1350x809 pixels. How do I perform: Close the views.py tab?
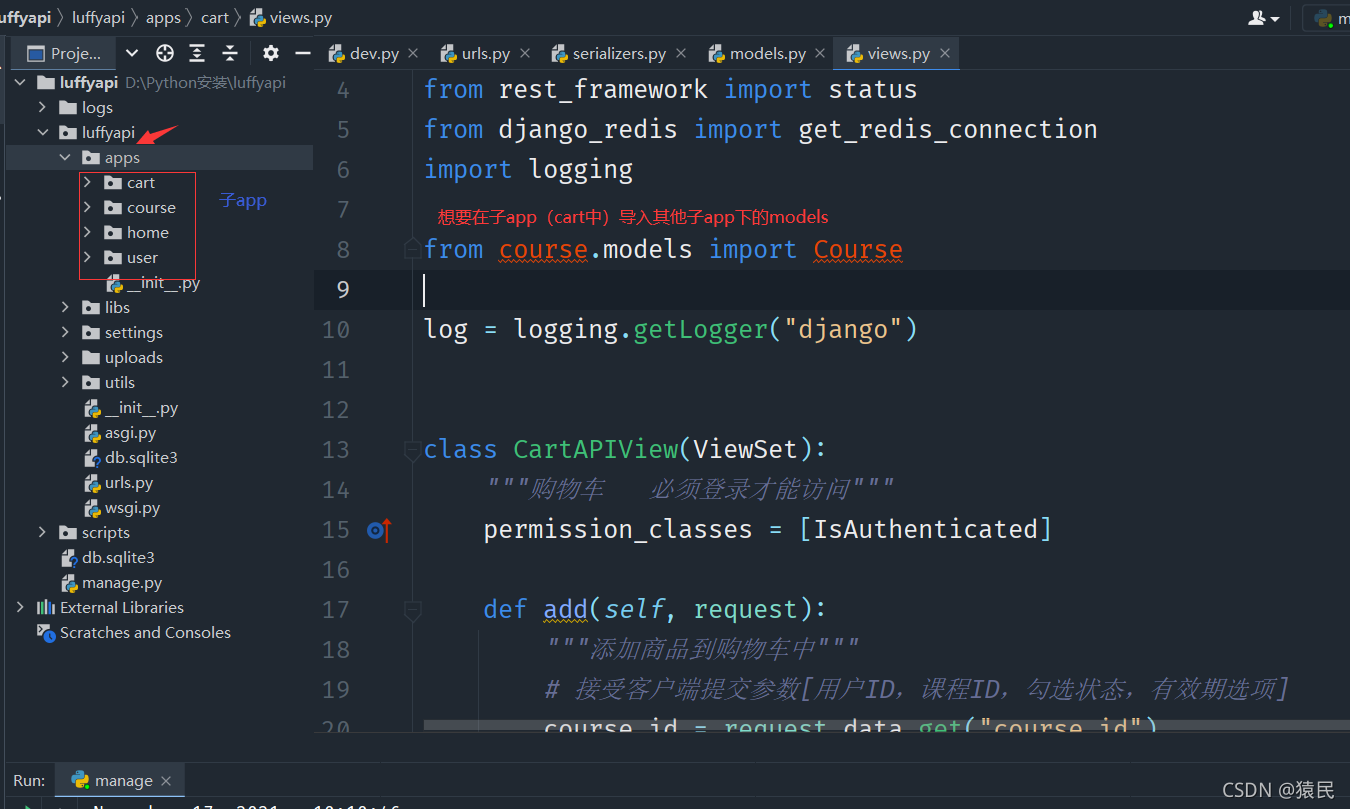point(945,54)
